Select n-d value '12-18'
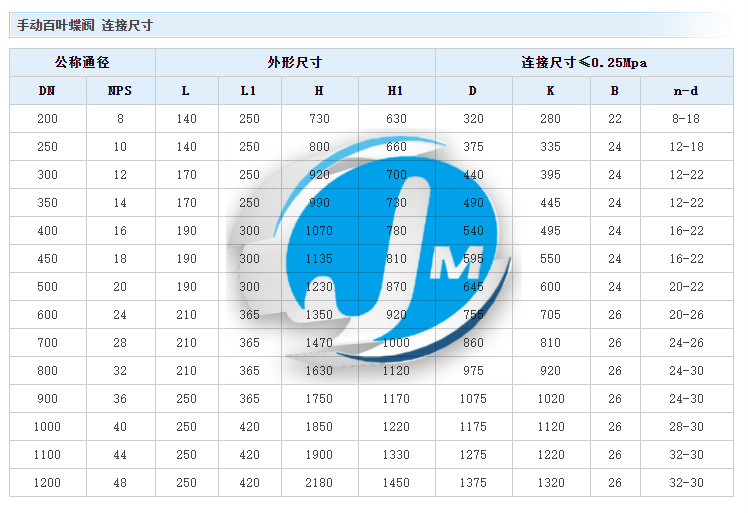Viewport: 748px width, 513px height. pos(686,147)
